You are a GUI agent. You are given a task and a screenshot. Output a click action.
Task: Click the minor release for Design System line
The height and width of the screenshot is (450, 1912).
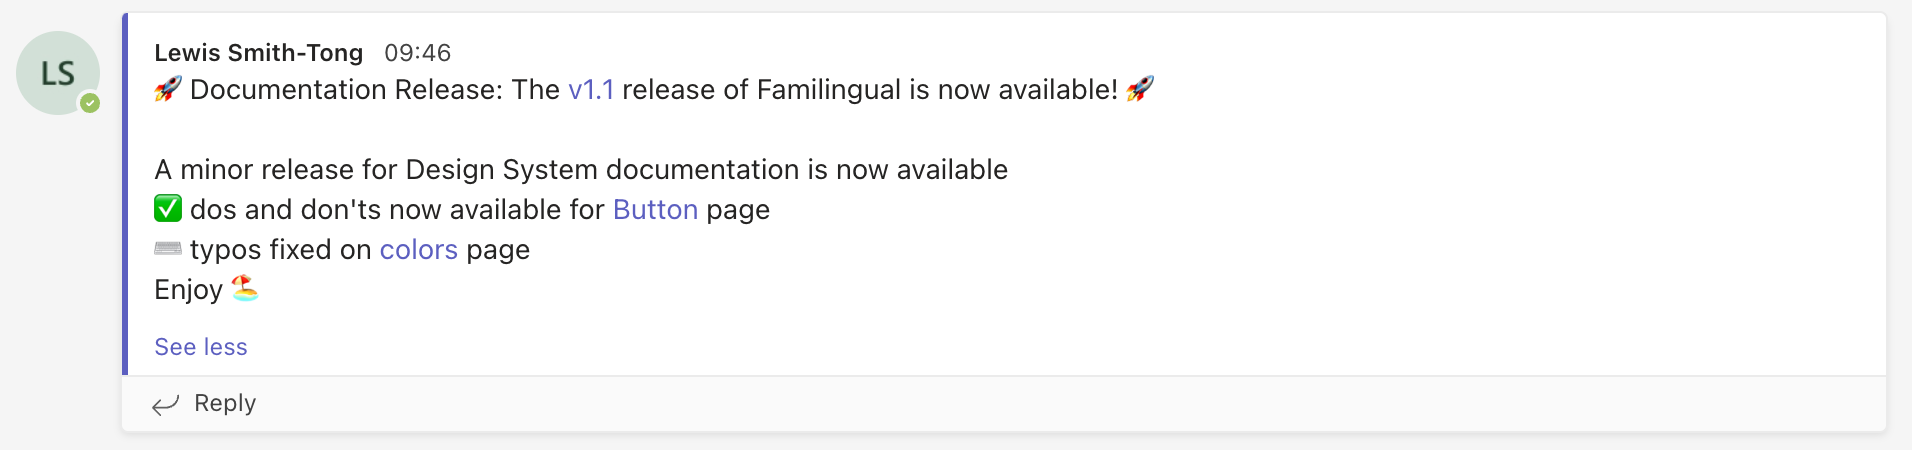tap(581, 170)
